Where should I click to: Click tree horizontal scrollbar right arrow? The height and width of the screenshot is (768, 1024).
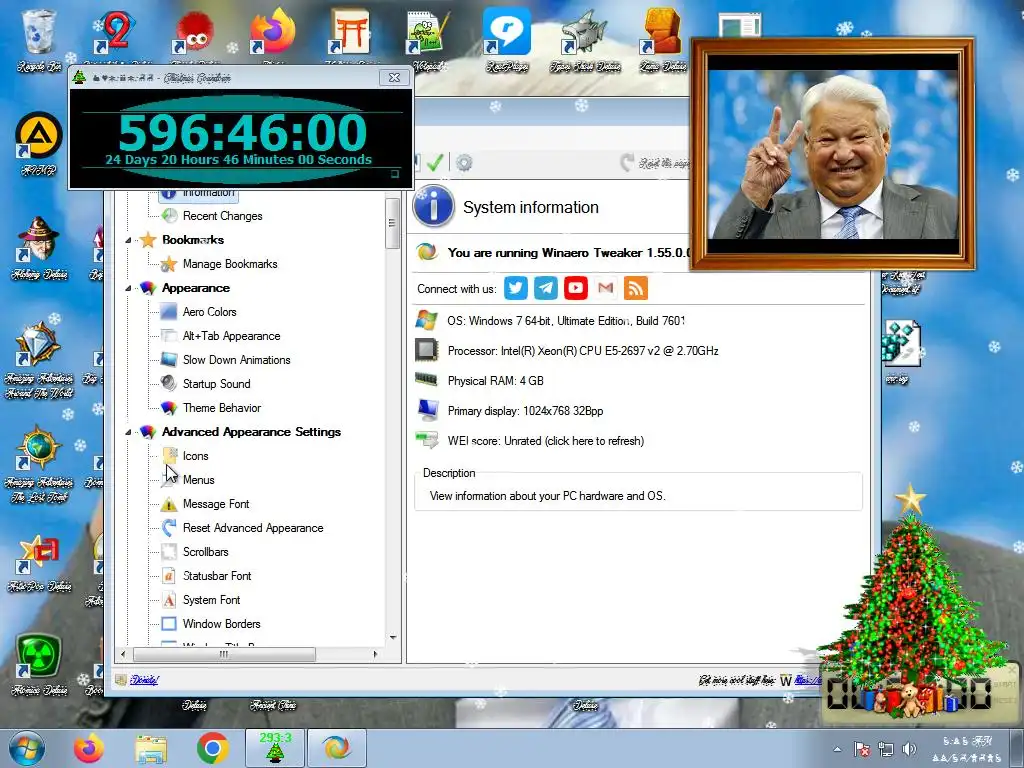[375, 654]
